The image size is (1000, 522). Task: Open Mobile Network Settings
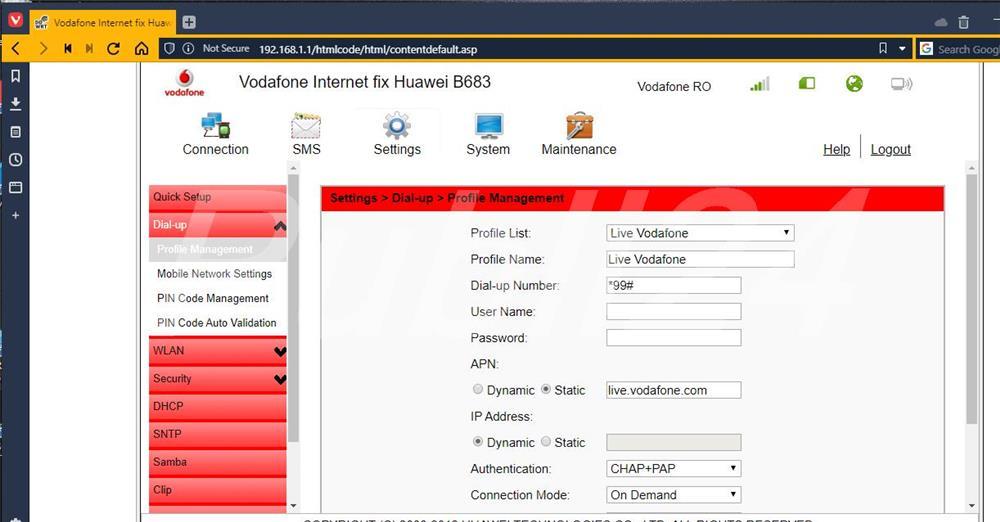tap(214, 274)
